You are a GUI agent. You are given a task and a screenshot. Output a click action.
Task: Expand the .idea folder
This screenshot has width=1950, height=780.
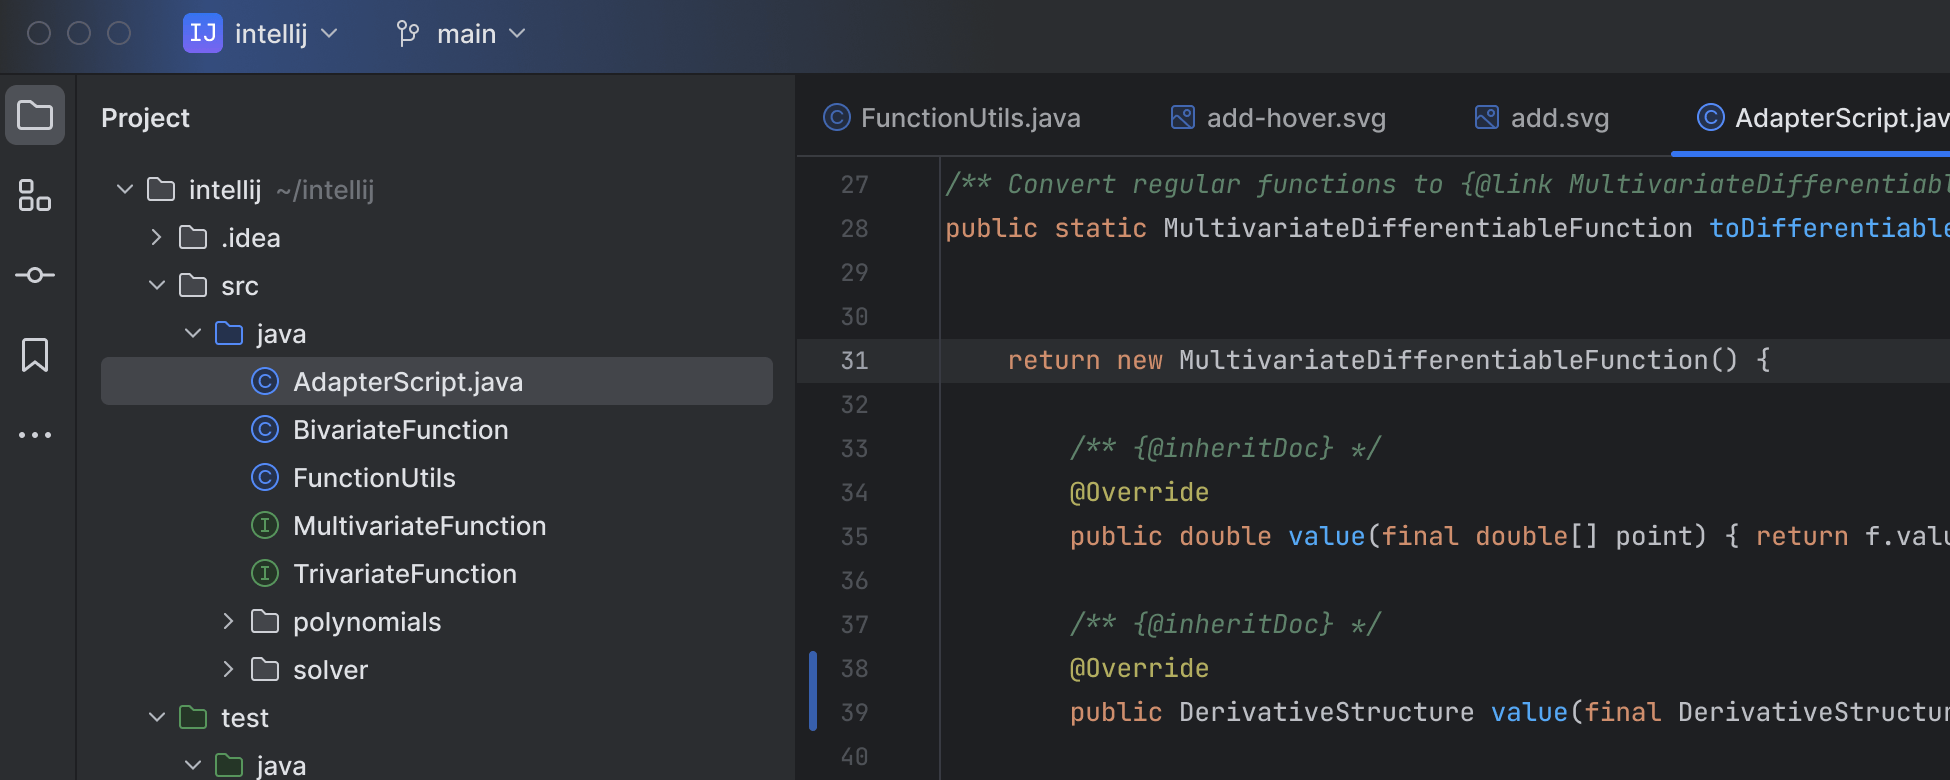click(x=157, y=238)
